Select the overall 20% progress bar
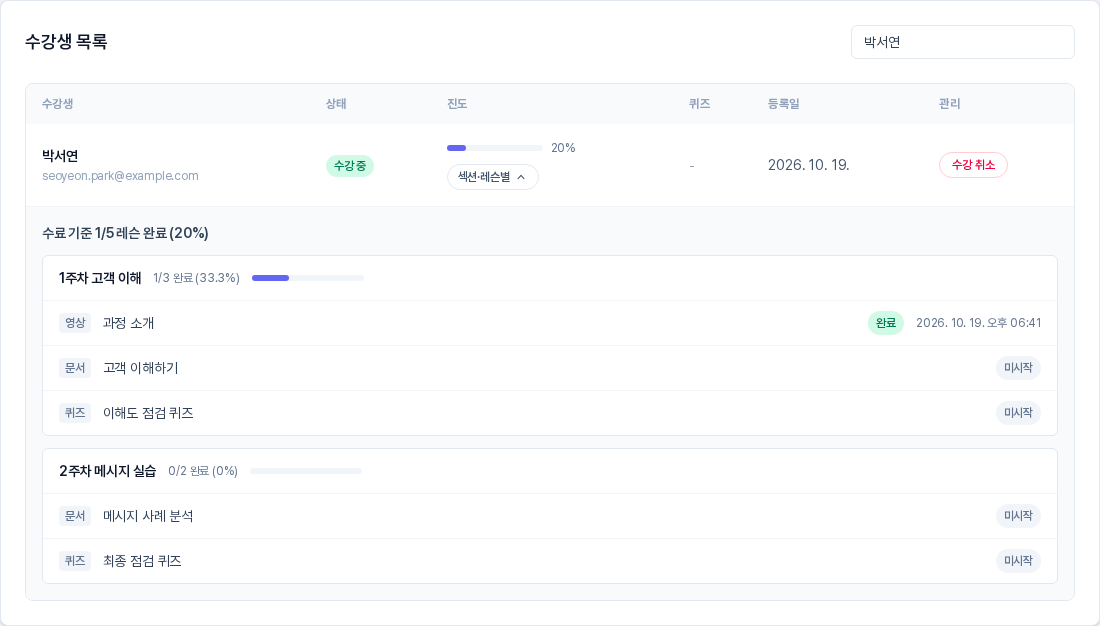Screen dimensions: 1100x626 [x=495, y=148]
